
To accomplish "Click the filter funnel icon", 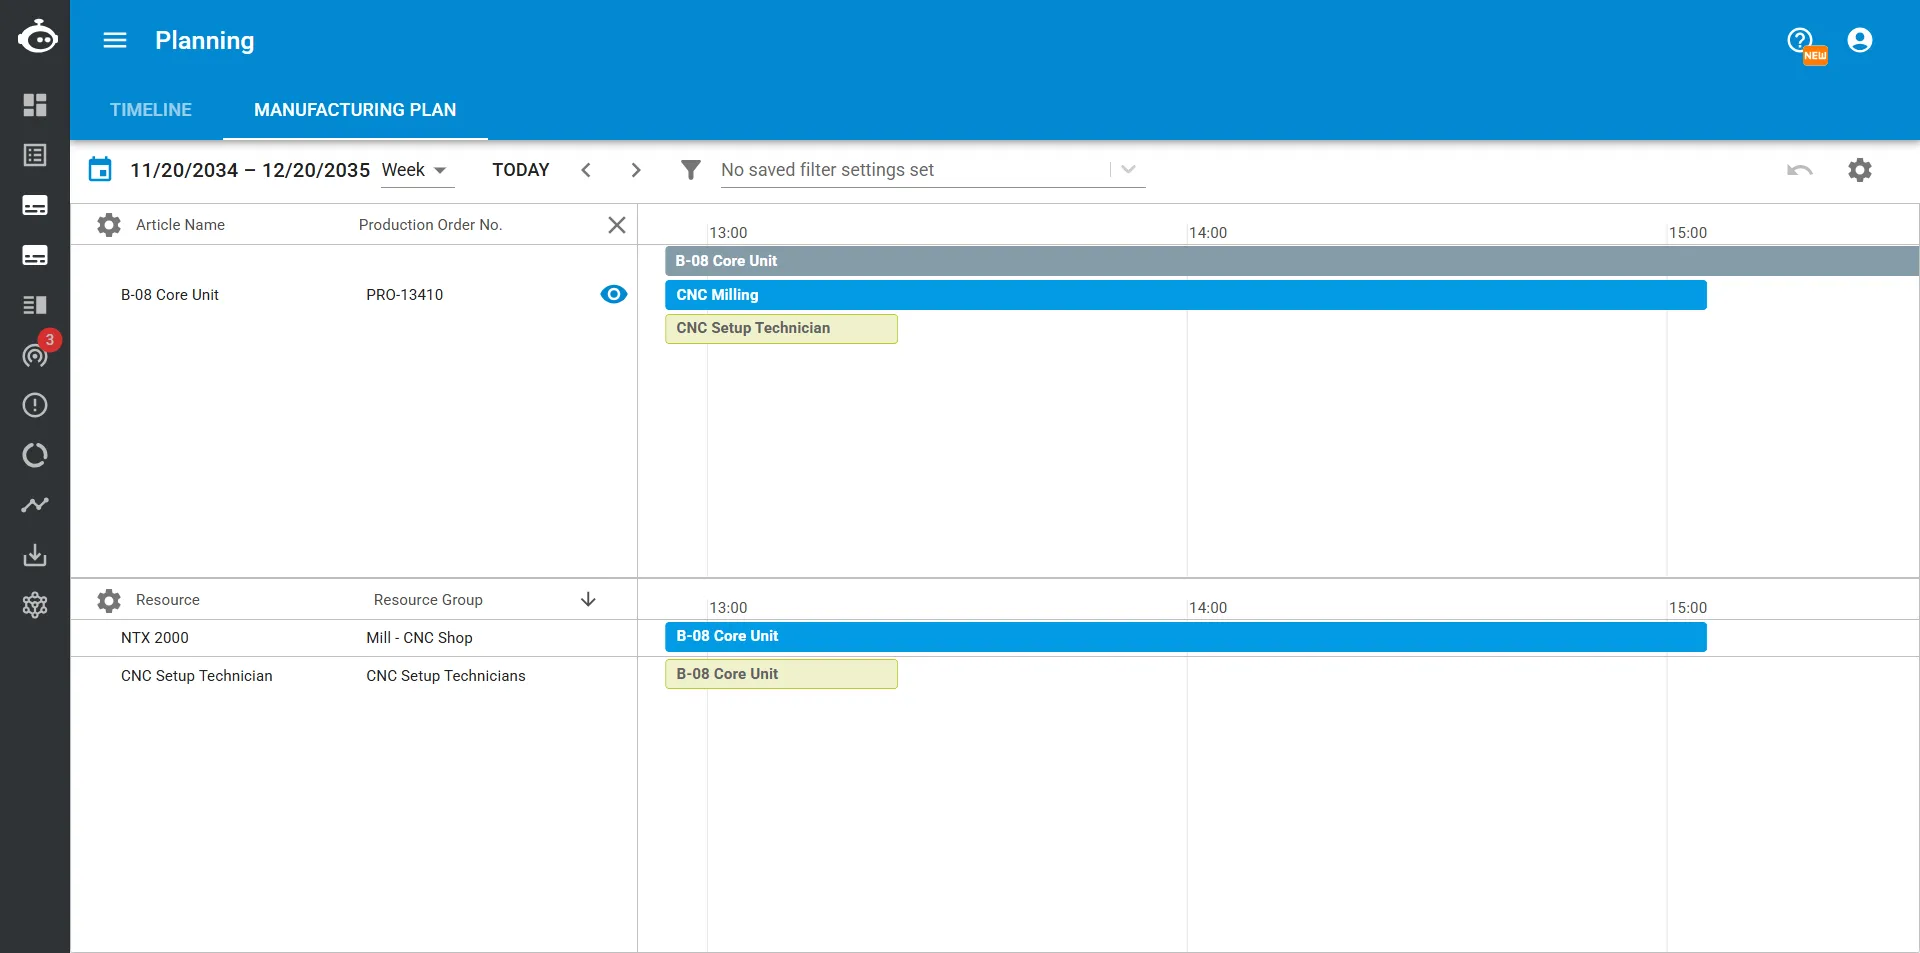I will tap(690, 170).
